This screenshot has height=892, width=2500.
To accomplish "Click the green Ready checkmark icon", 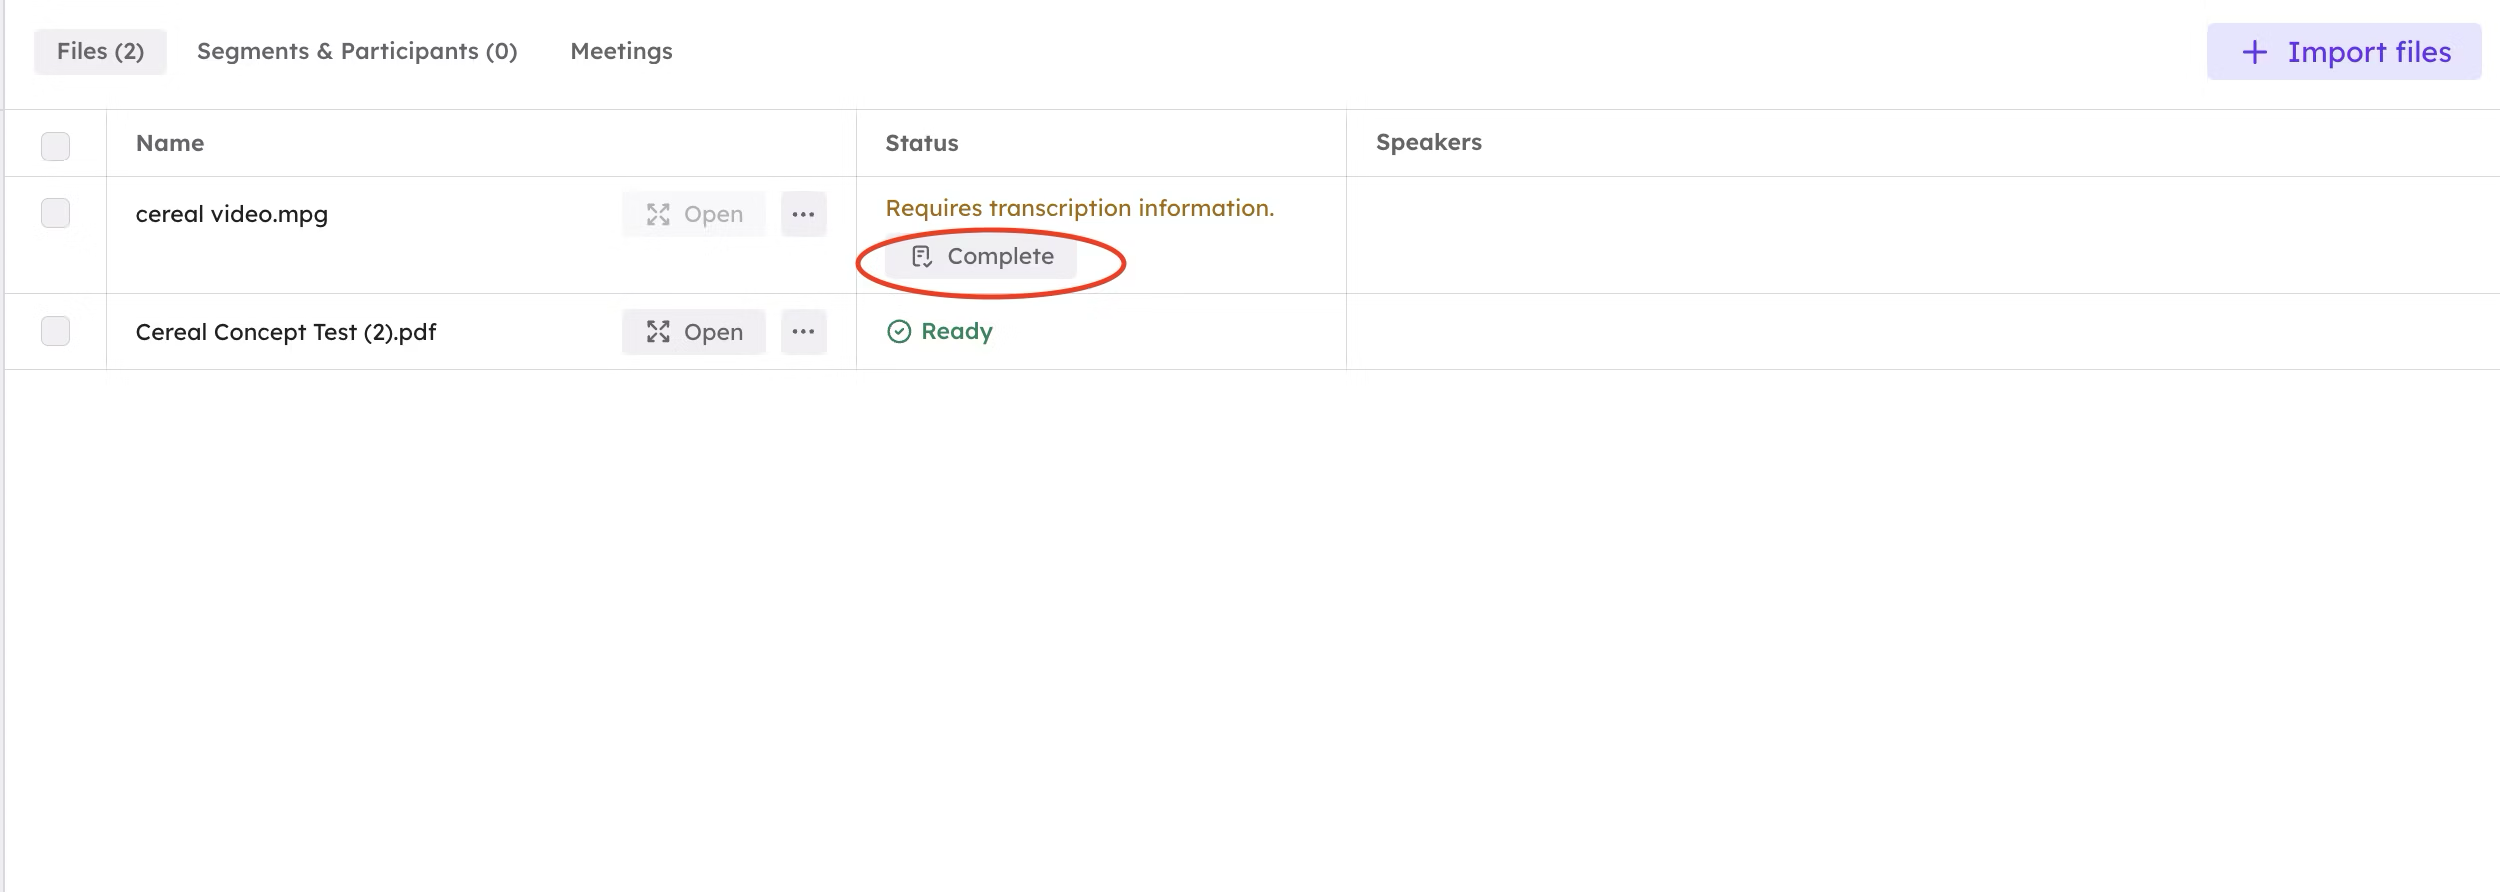I will tap(899, 331).
